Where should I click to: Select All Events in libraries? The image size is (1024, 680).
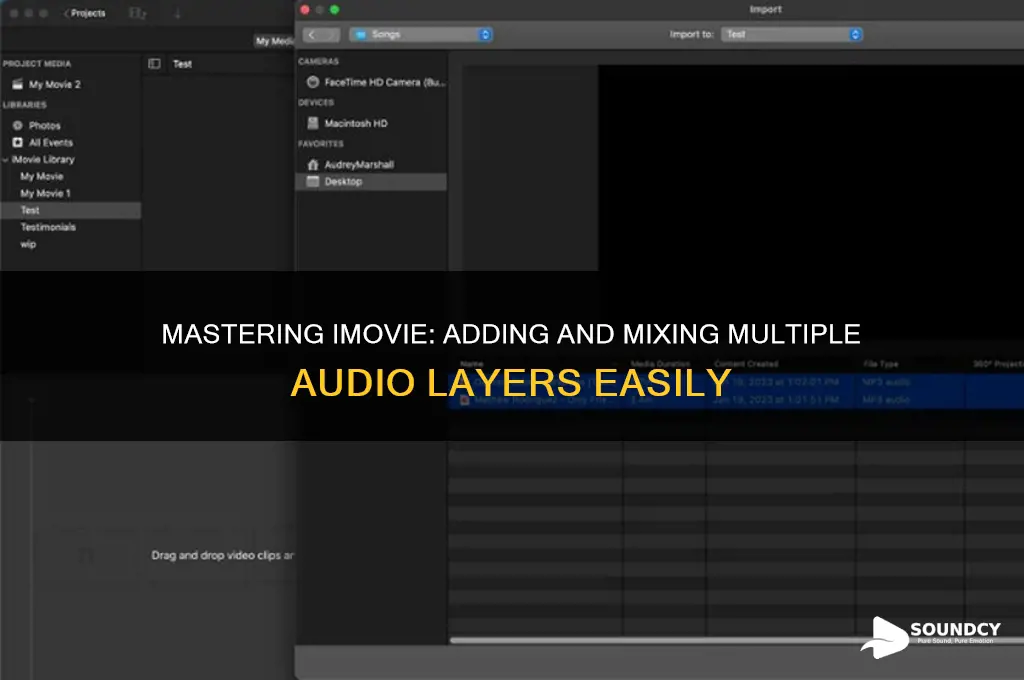[x=51, y=142]
